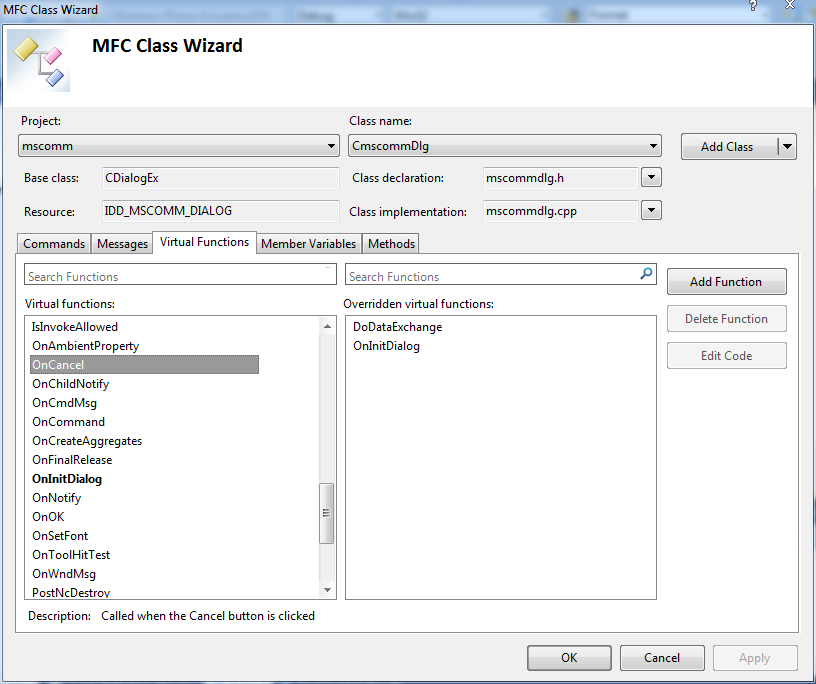816x684 pixels.
Task: Click the Edit Code button
Action: pyautogui.click(x=726, y=356)
